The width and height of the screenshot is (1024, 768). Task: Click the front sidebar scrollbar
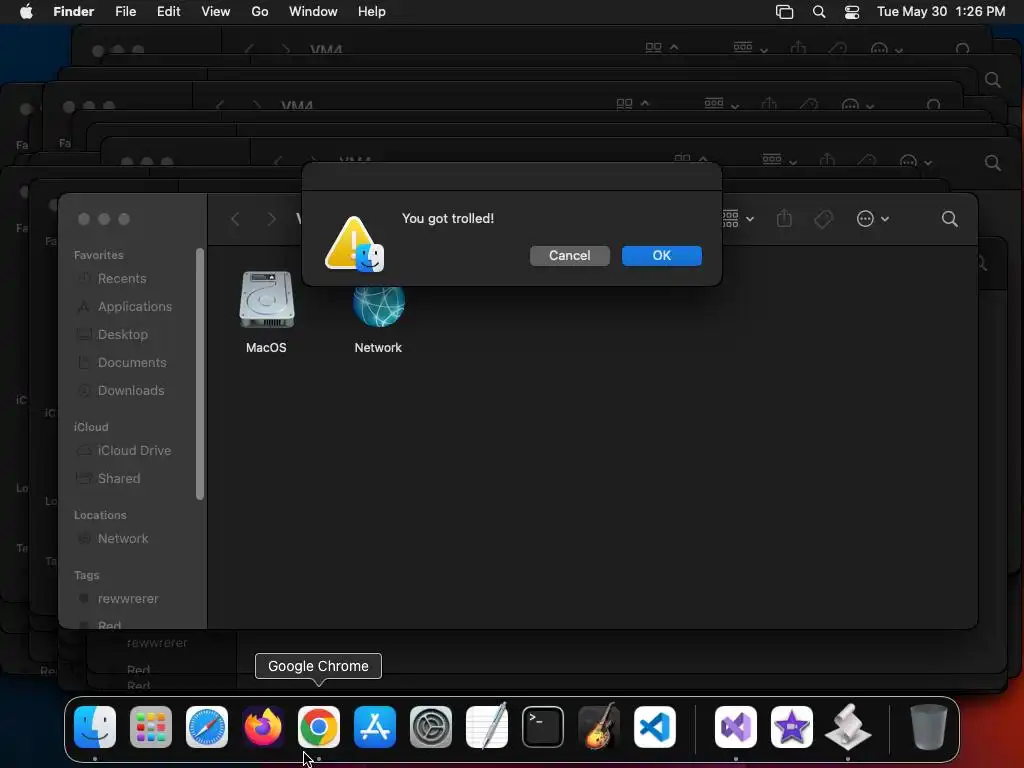pos(200,374)
